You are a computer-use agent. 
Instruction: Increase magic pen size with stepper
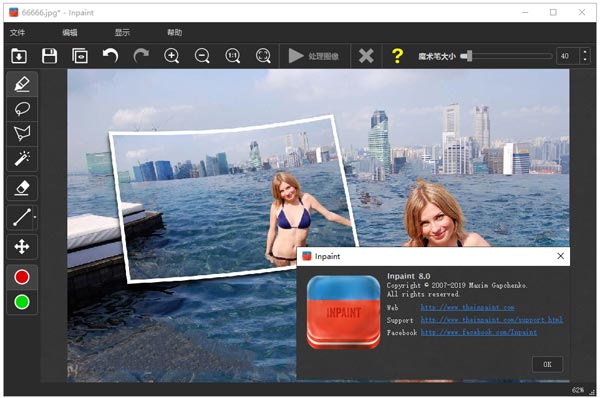point(585,52)
